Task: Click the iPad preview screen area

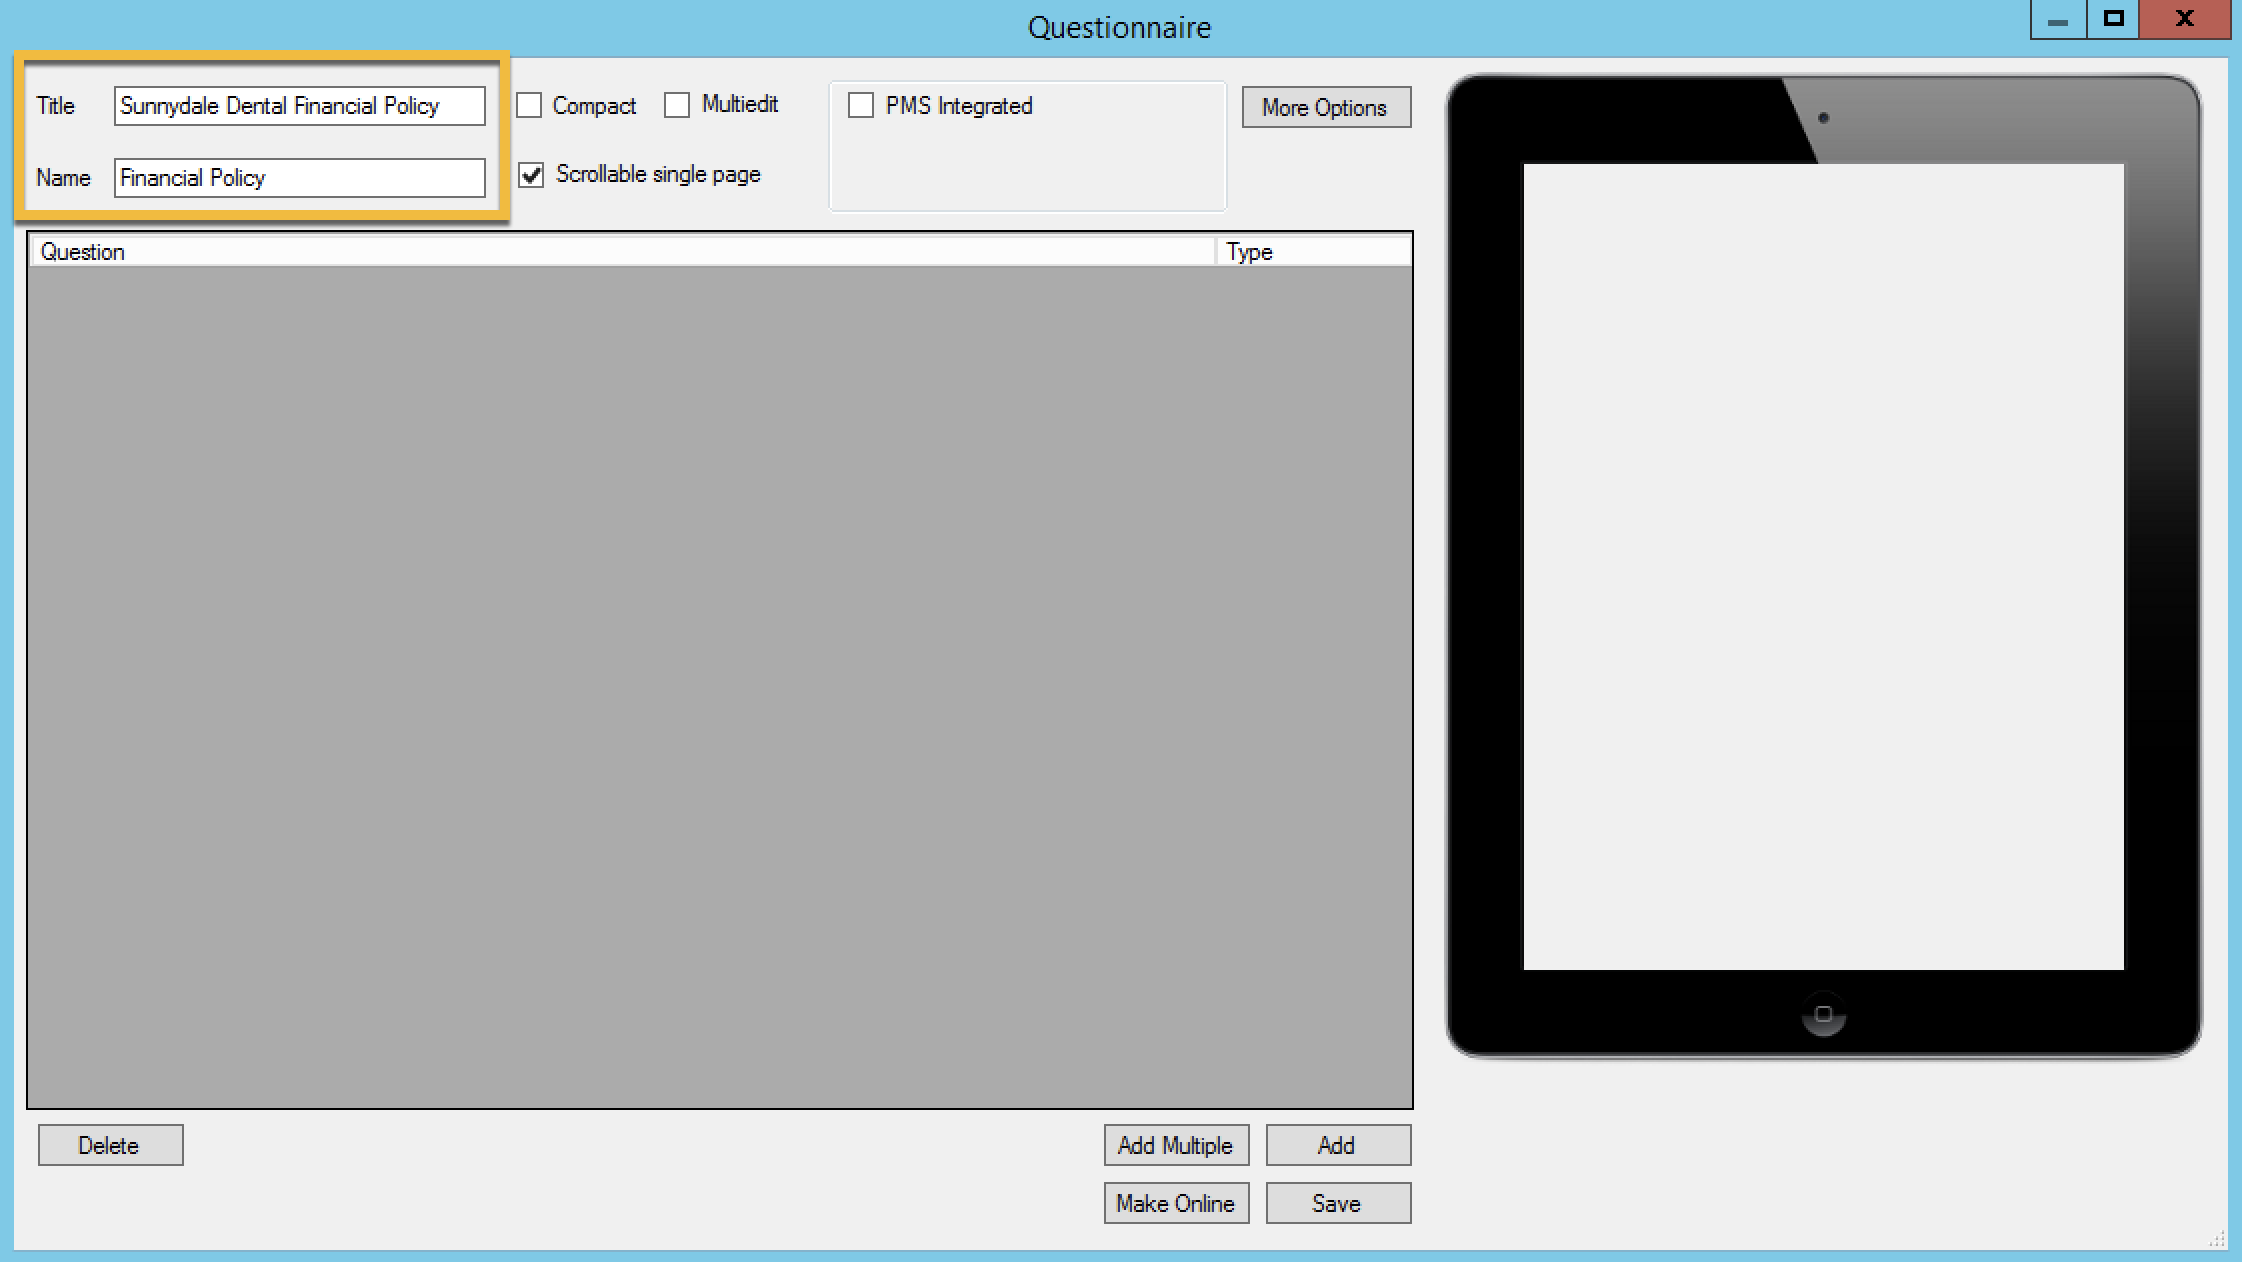Action: tap(1823, 567)
